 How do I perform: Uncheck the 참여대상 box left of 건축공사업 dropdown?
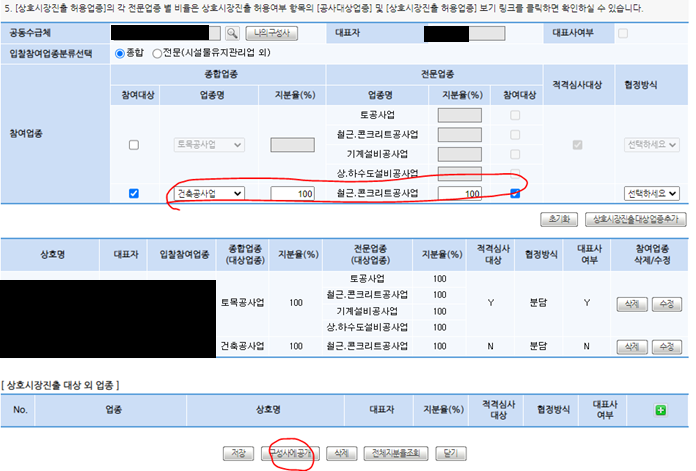pyautogui.click(x=134, y=194)
